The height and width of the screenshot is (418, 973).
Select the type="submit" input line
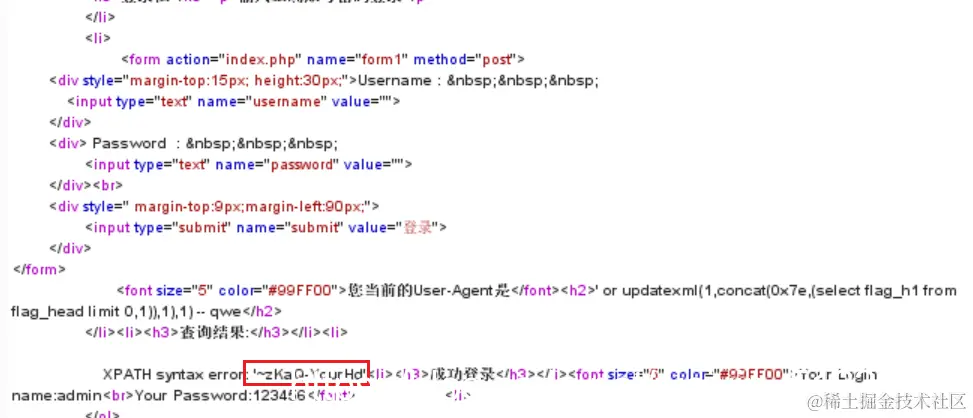click(266, 227)
